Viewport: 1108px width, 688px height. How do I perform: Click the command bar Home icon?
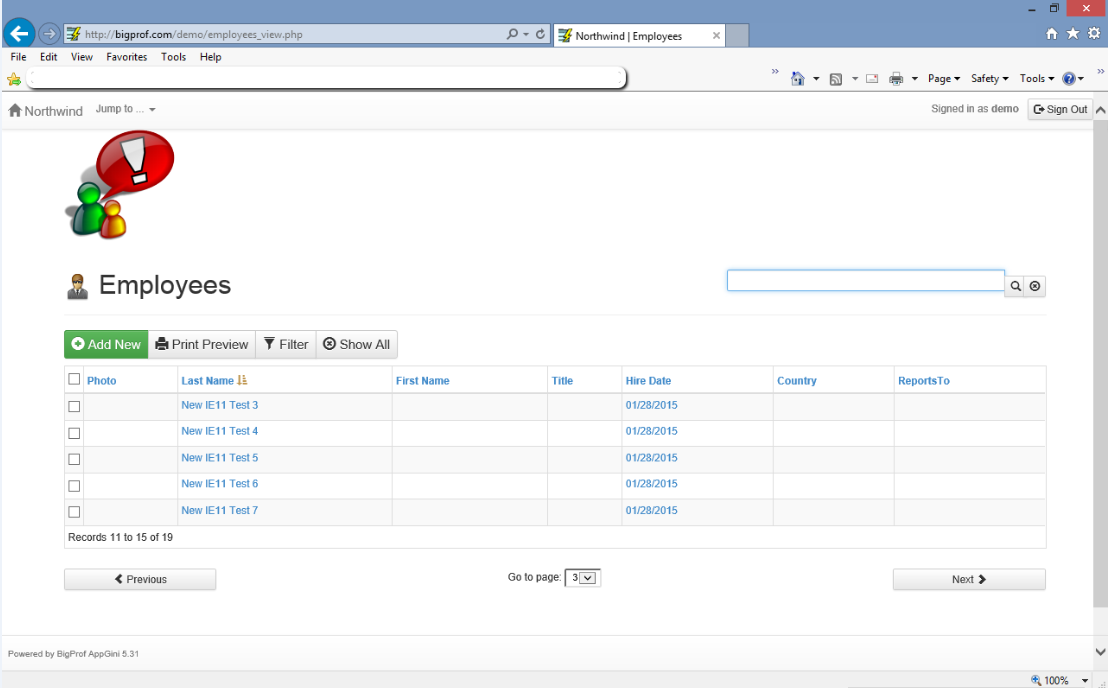(798, 78)
